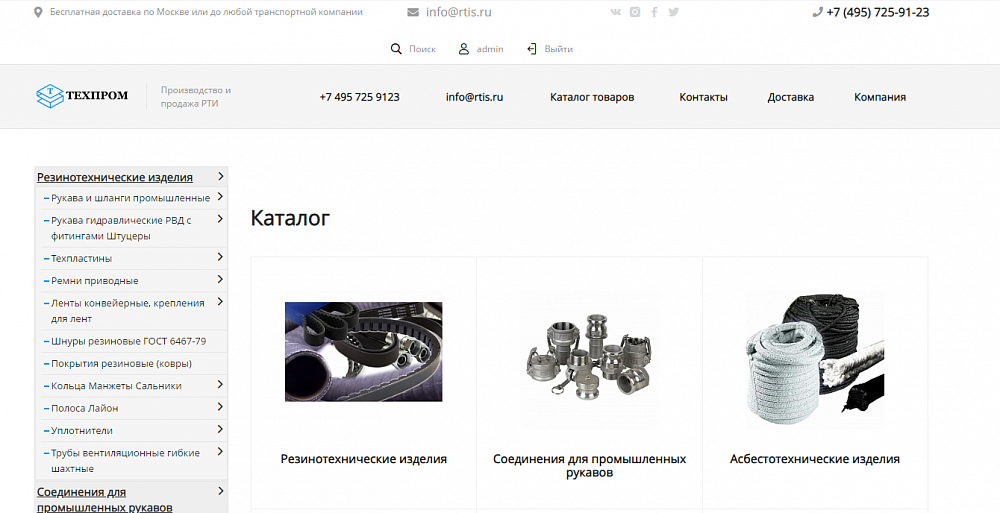The image size is (1000, 513).
Task: Click the Каталог page heading
Action: pos(290,218)
